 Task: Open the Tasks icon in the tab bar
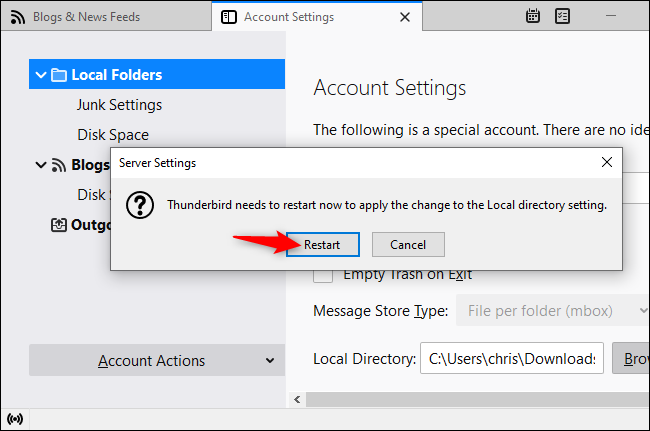click(563, 16)
